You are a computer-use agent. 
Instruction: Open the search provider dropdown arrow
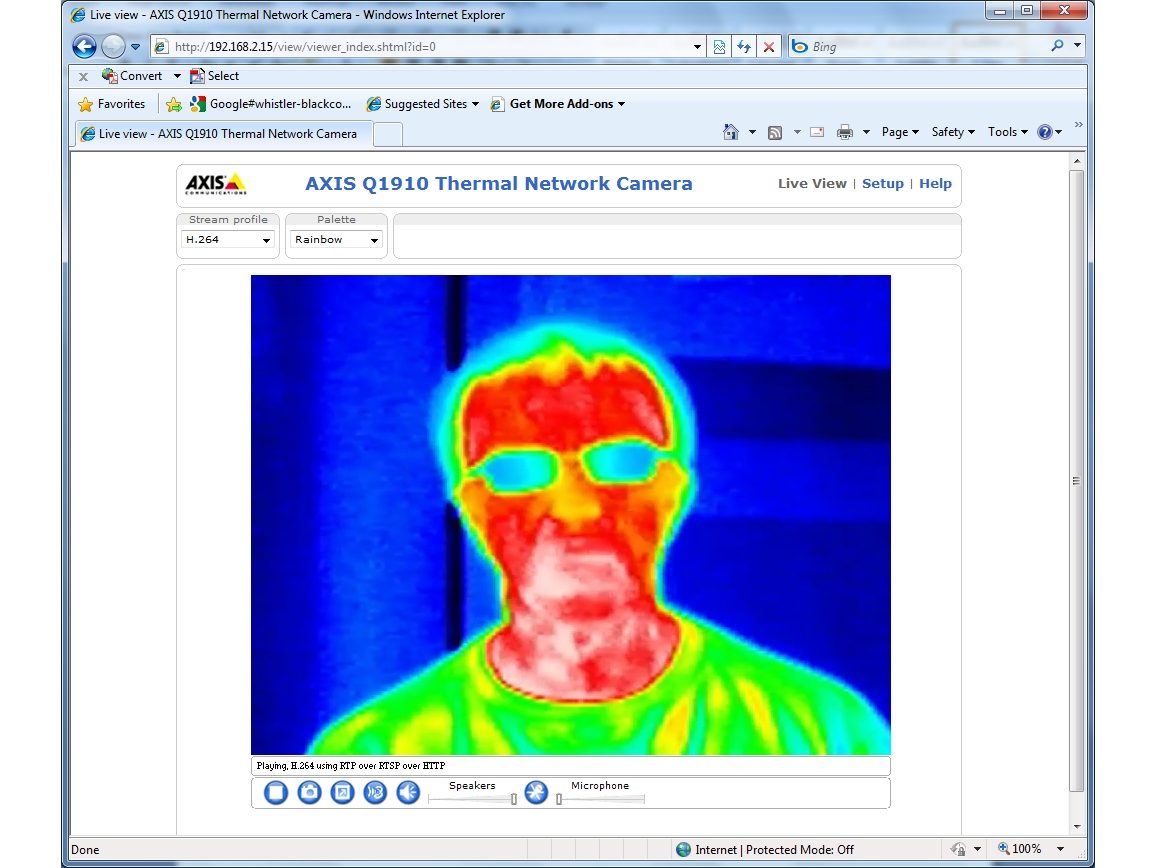1077,46
